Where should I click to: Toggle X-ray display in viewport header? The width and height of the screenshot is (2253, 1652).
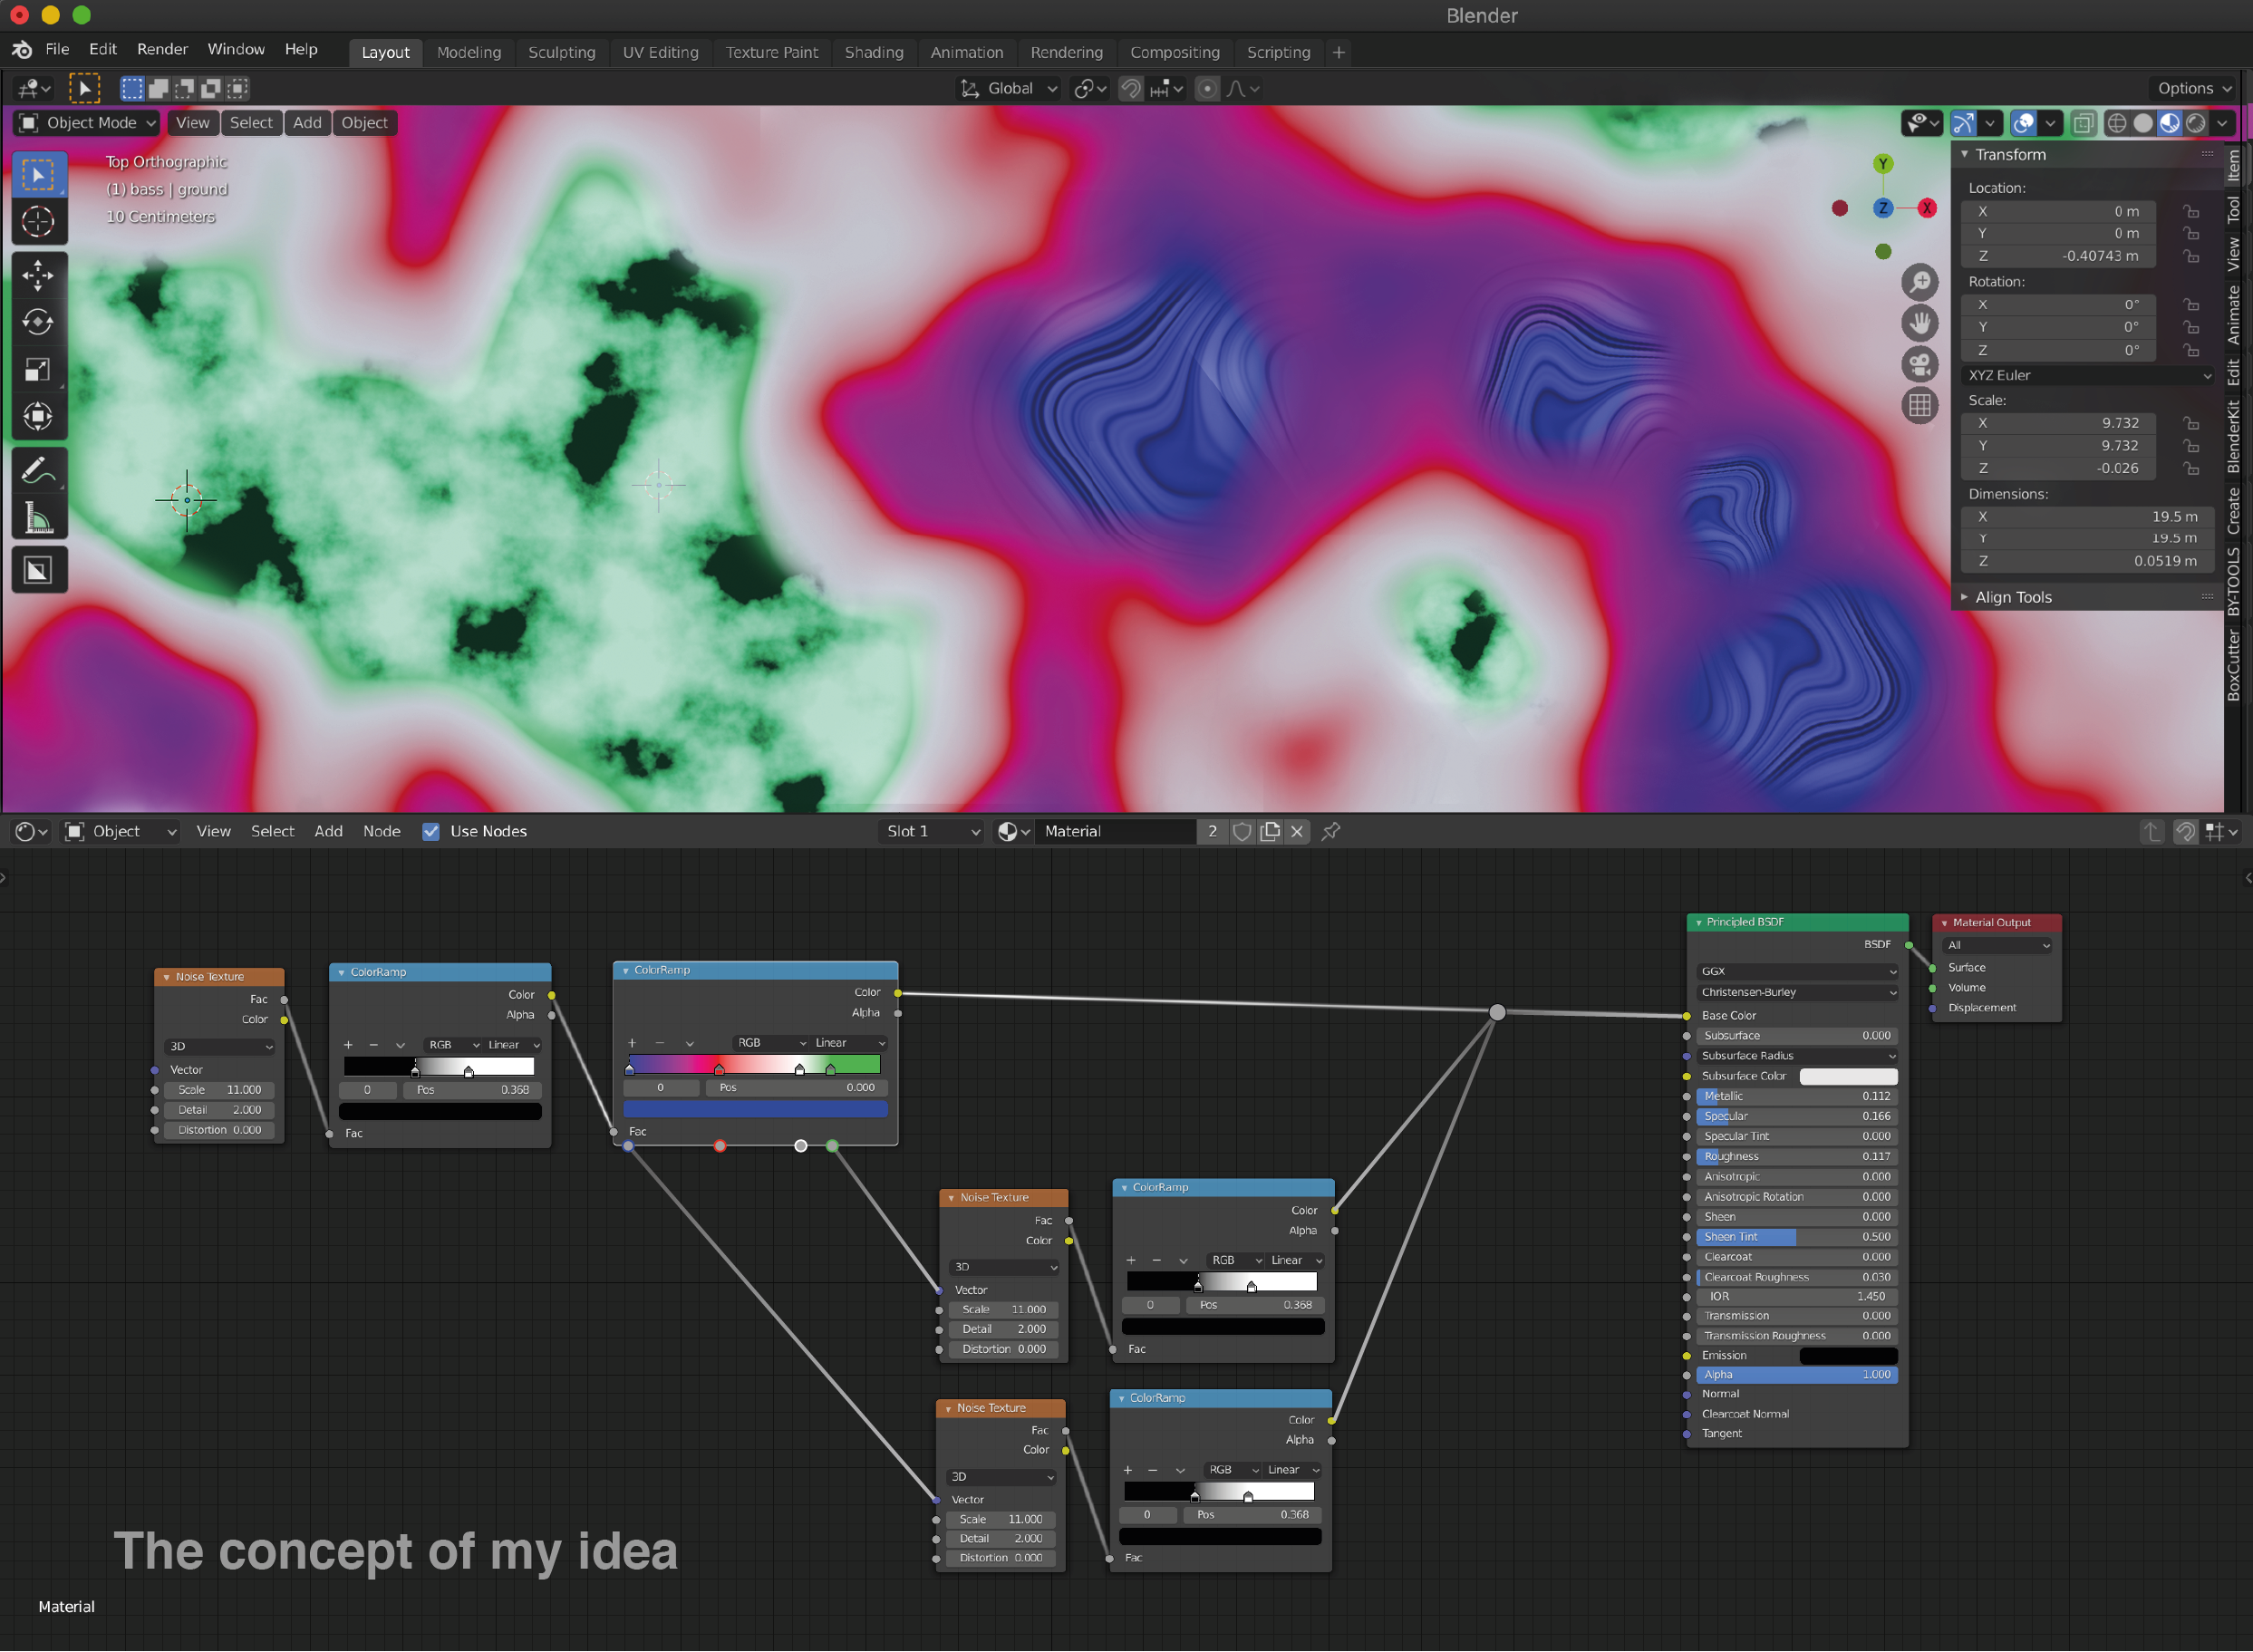tap(2083, 122)
